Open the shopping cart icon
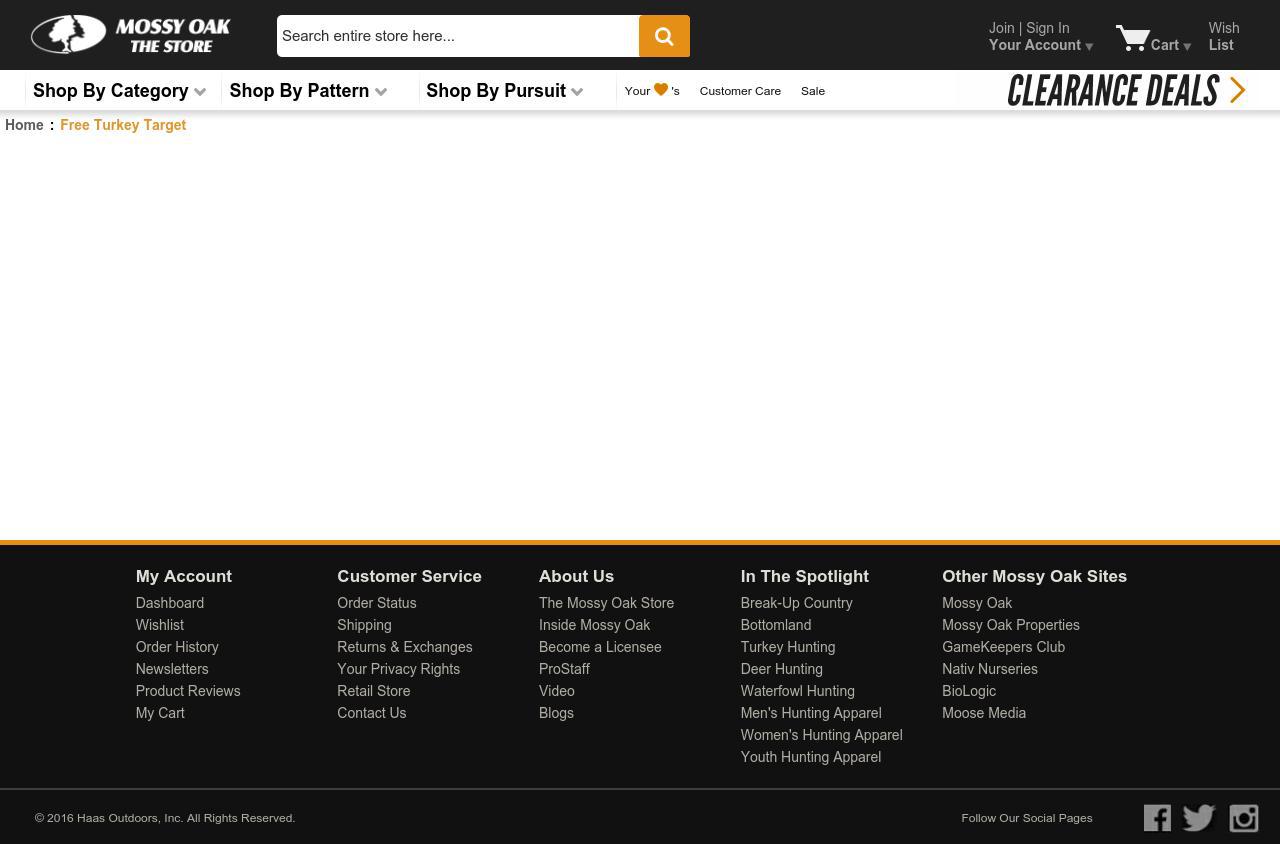Image resolution: width=1280 pixels, height=844 pixels. tap(1133, 38)
